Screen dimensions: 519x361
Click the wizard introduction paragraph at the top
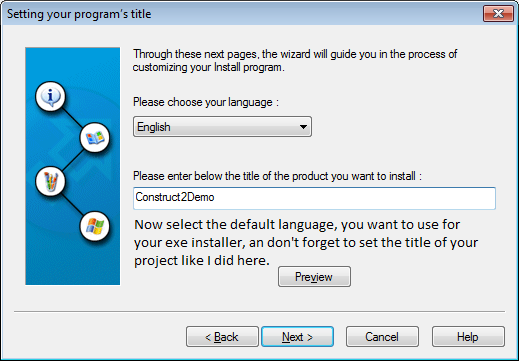click(295, 61)
